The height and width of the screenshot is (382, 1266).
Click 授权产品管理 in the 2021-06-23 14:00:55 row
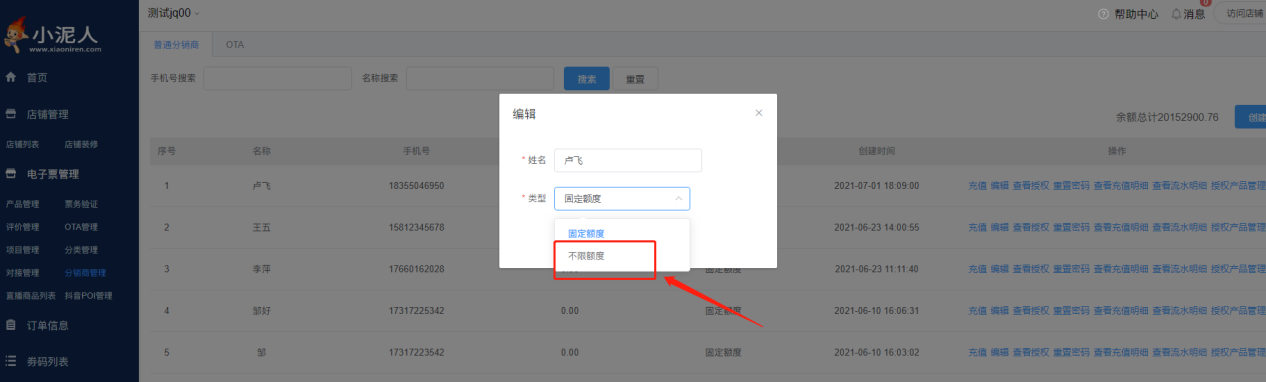coord(1238,227)
